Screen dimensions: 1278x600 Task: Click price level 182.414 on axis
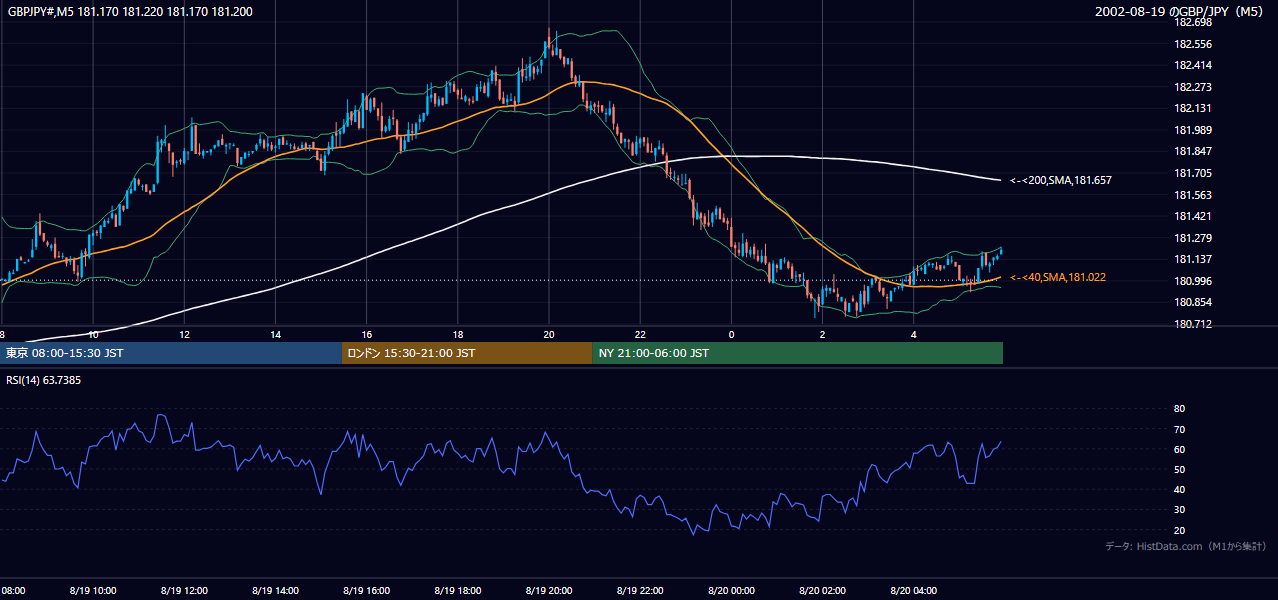tap(1193, 65)
